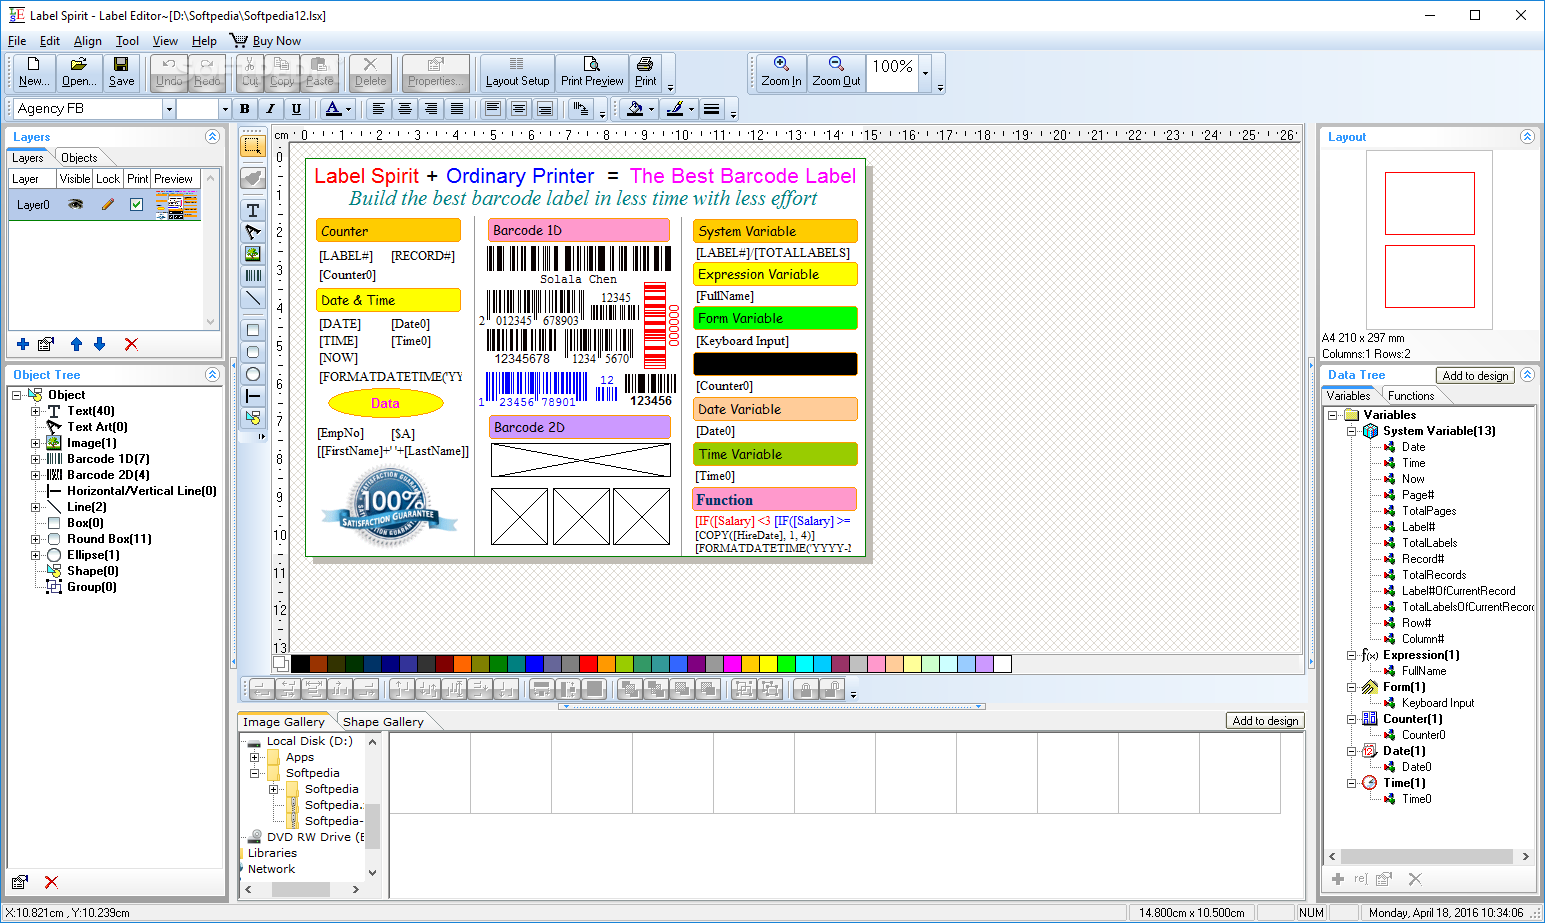Insert an image with the picture tool
Image resolution: width=1545 pixels, height=923 pixels.
click(x=253, y=254)
